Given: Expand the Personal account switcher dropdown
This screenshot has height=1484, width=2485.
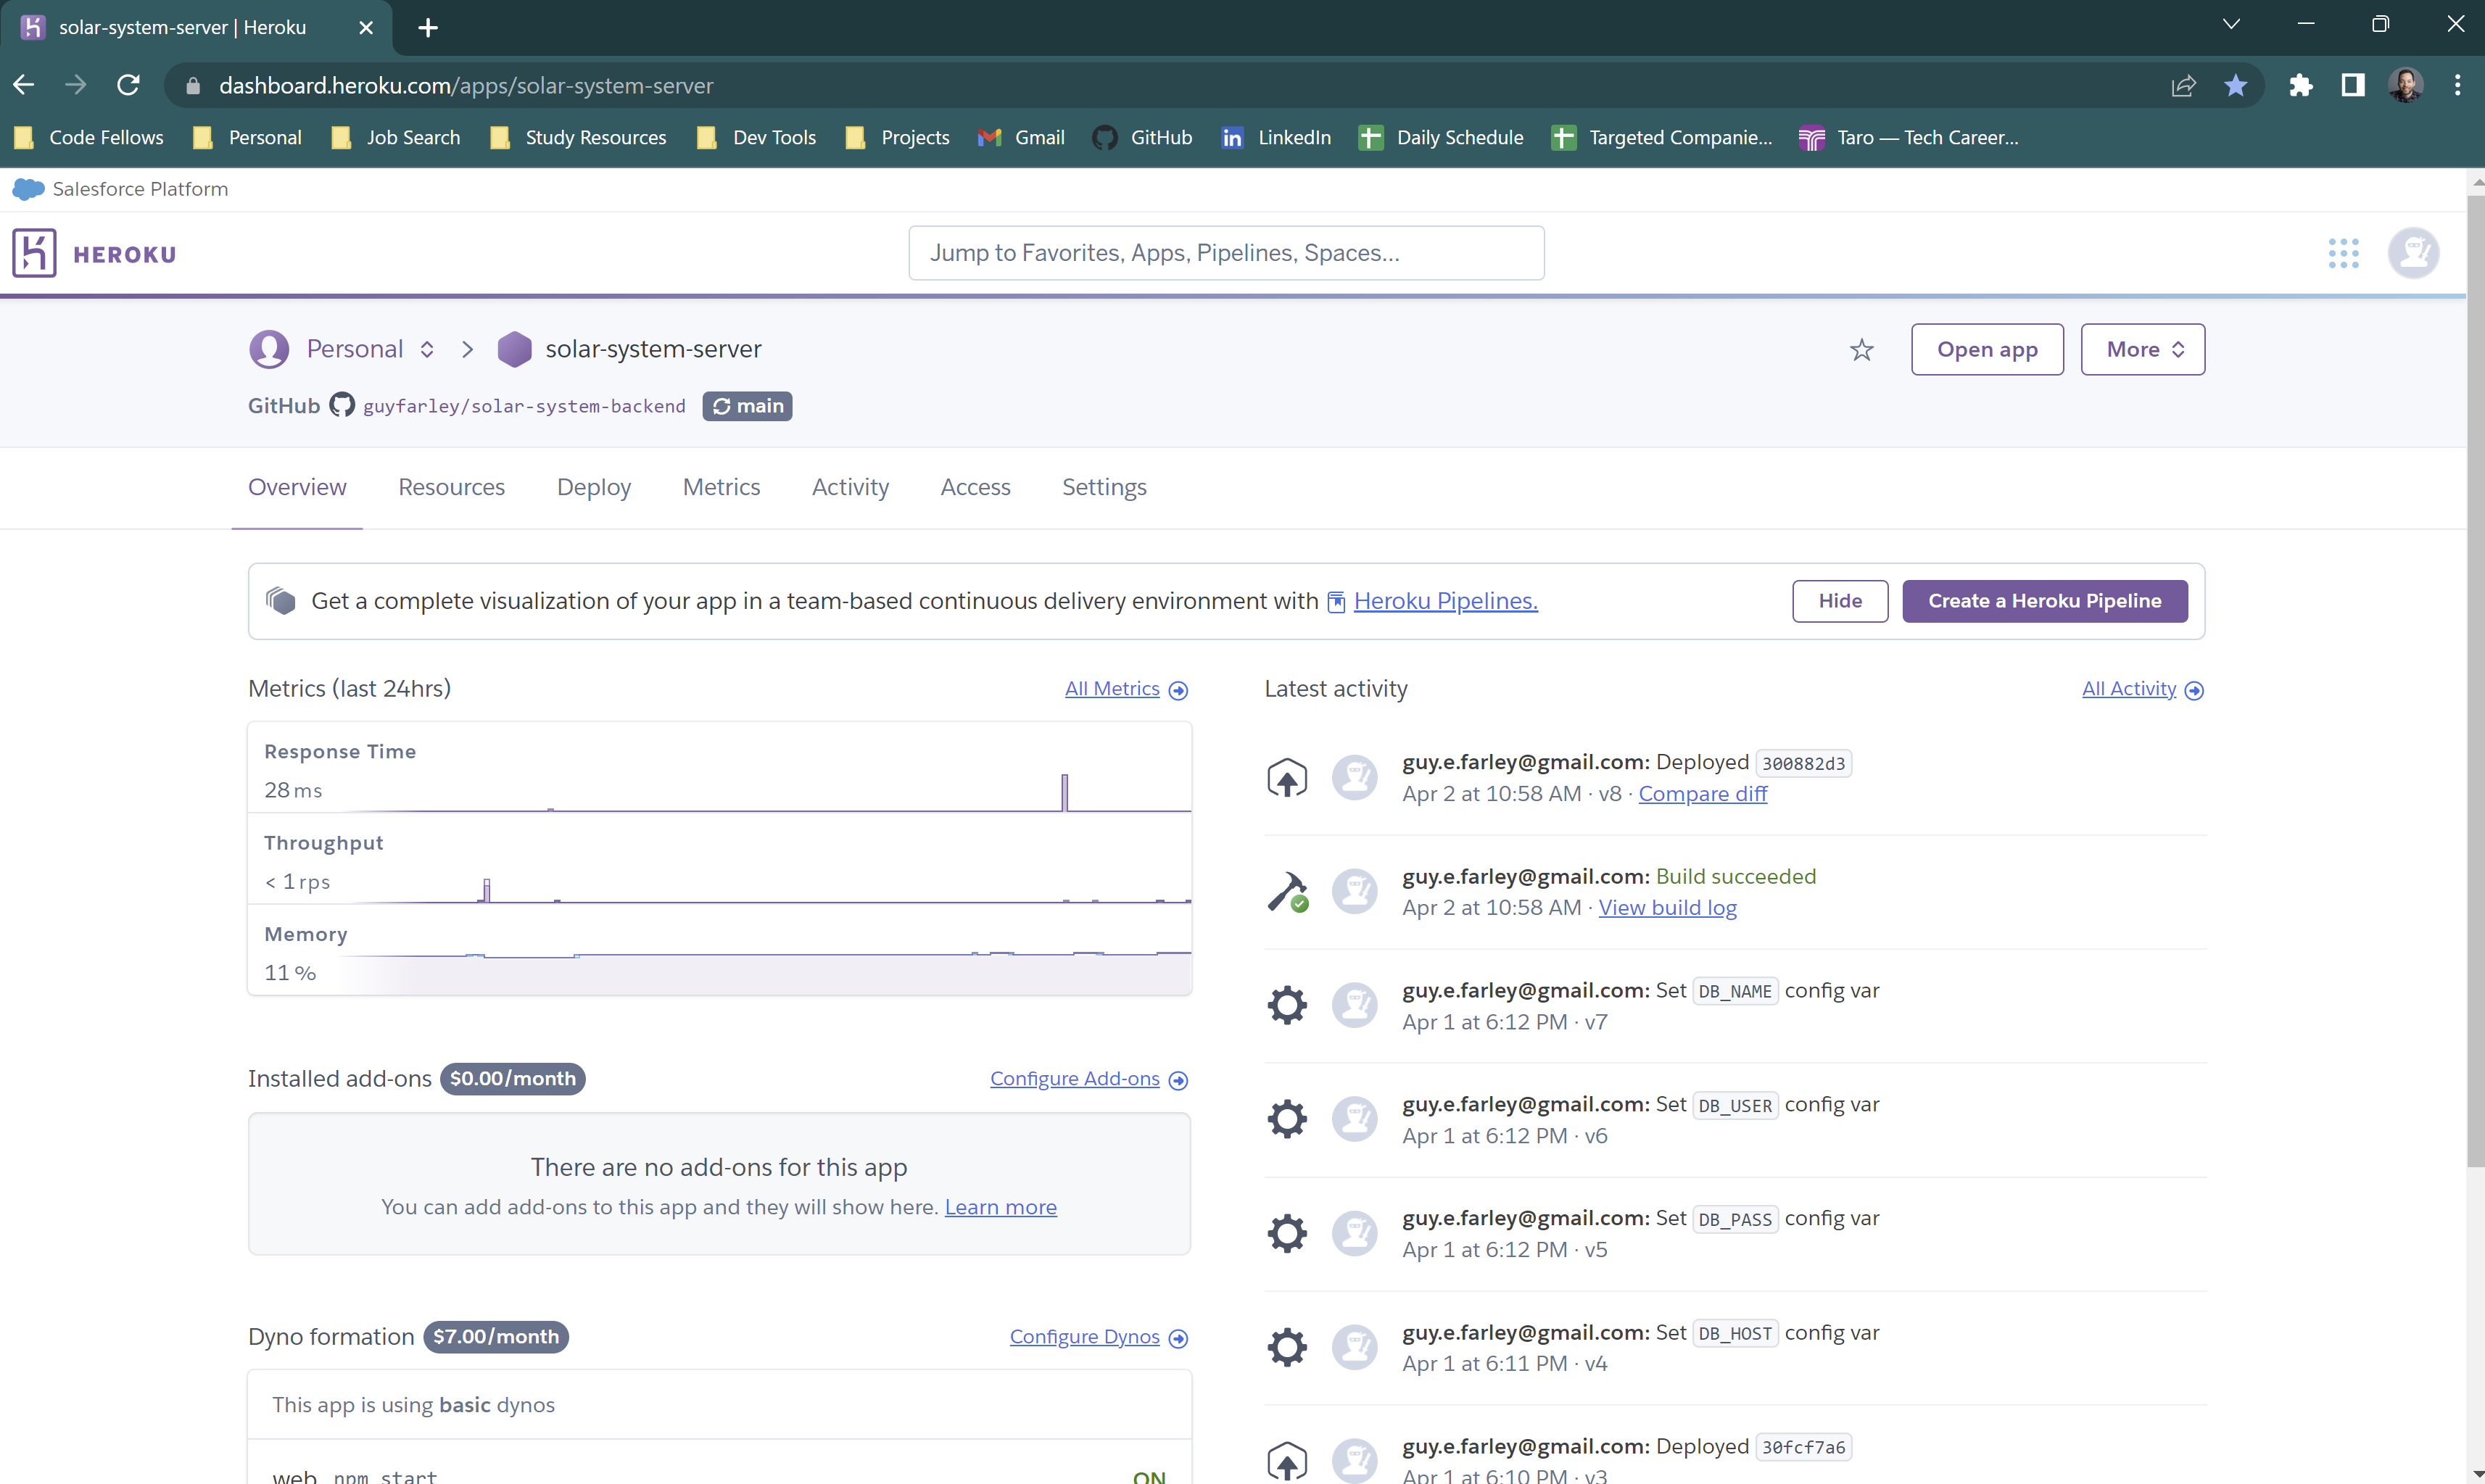Looking at the screenshot, I should click(x=427, y=349).
